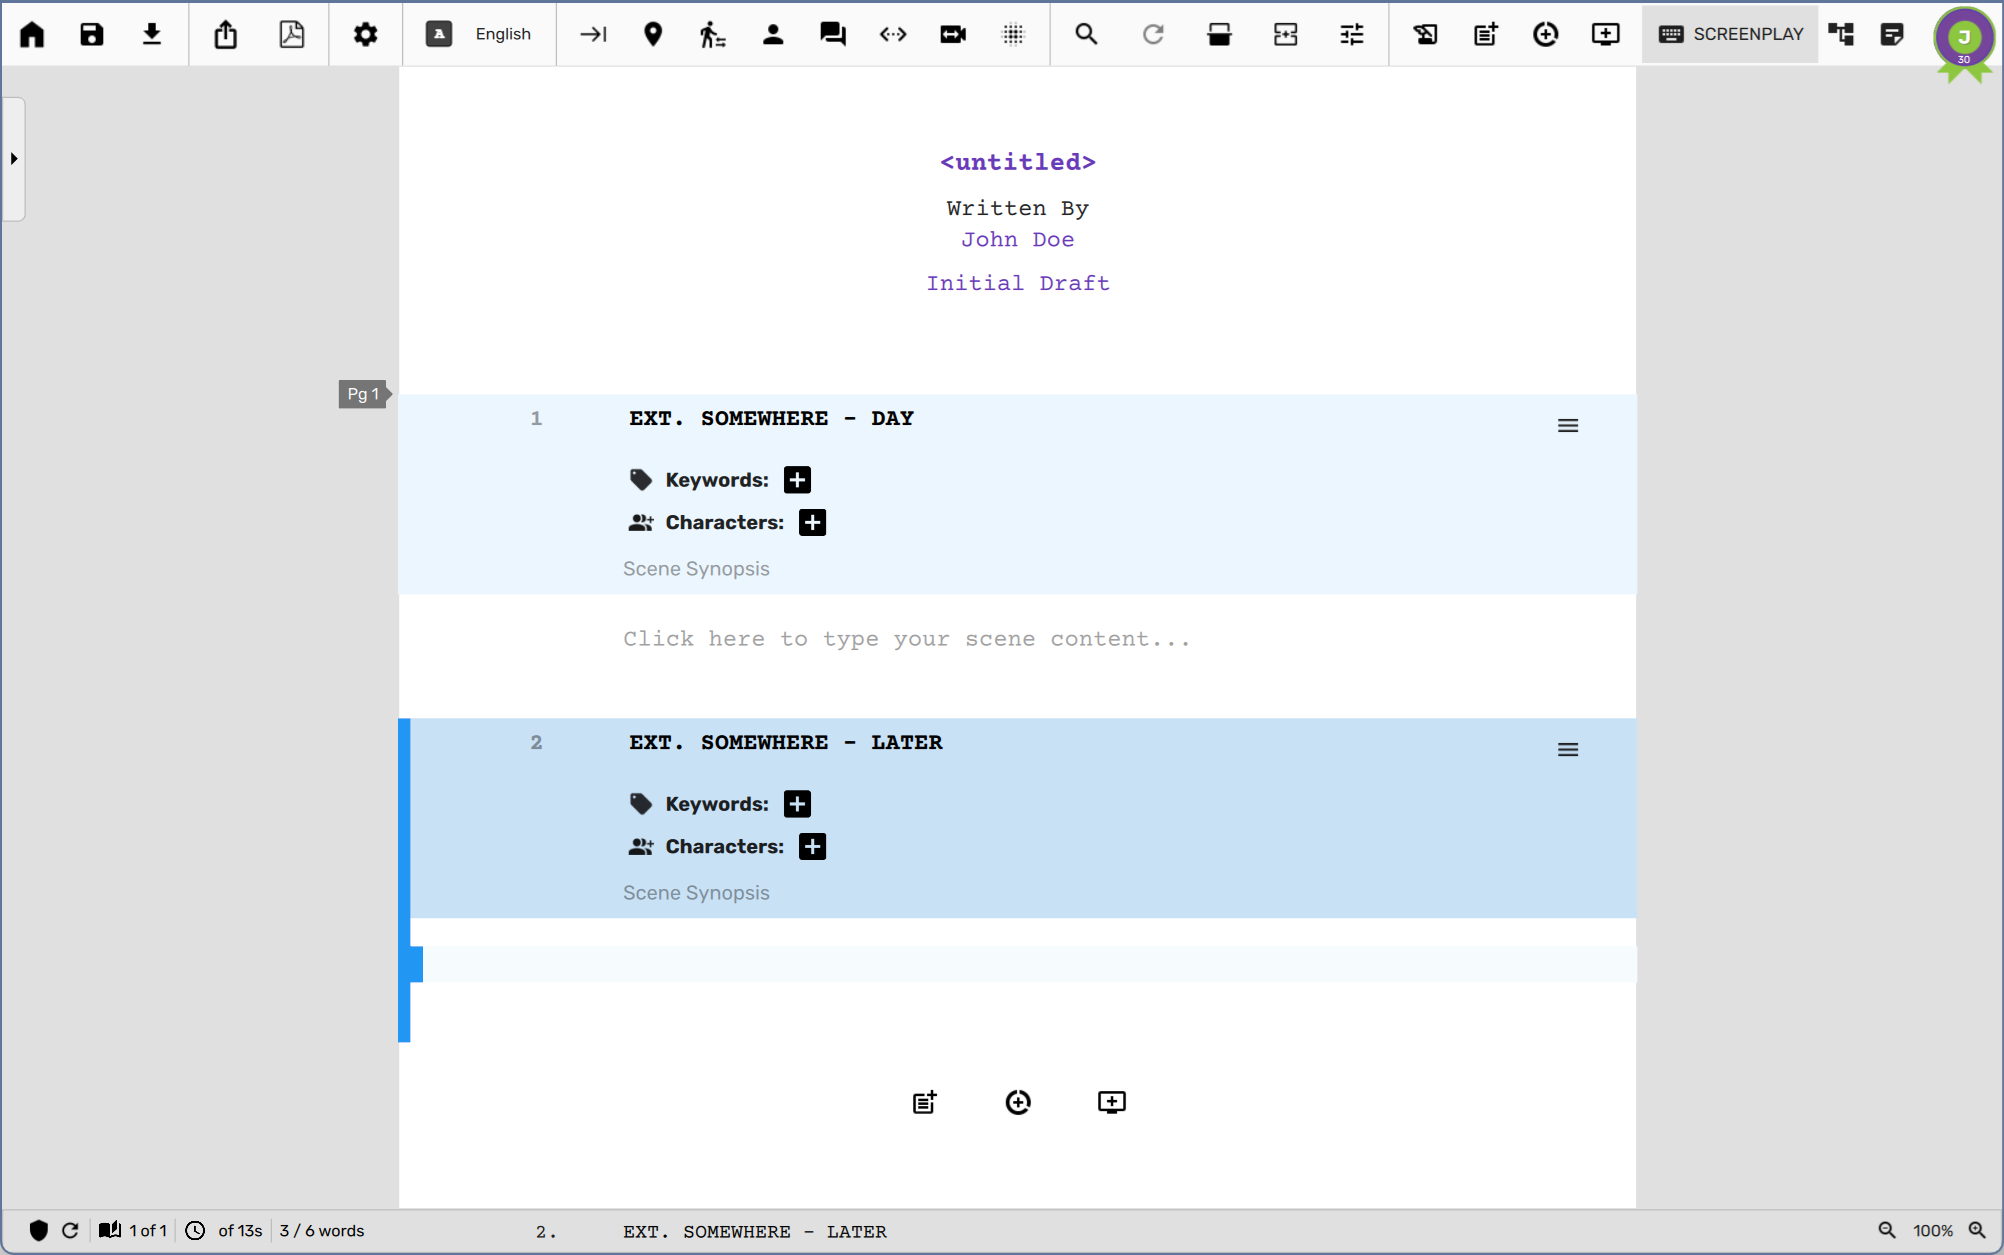Click the add scene icon below the script
This screenshot has width=2004, height=1255.
(x=924, y=1102)
